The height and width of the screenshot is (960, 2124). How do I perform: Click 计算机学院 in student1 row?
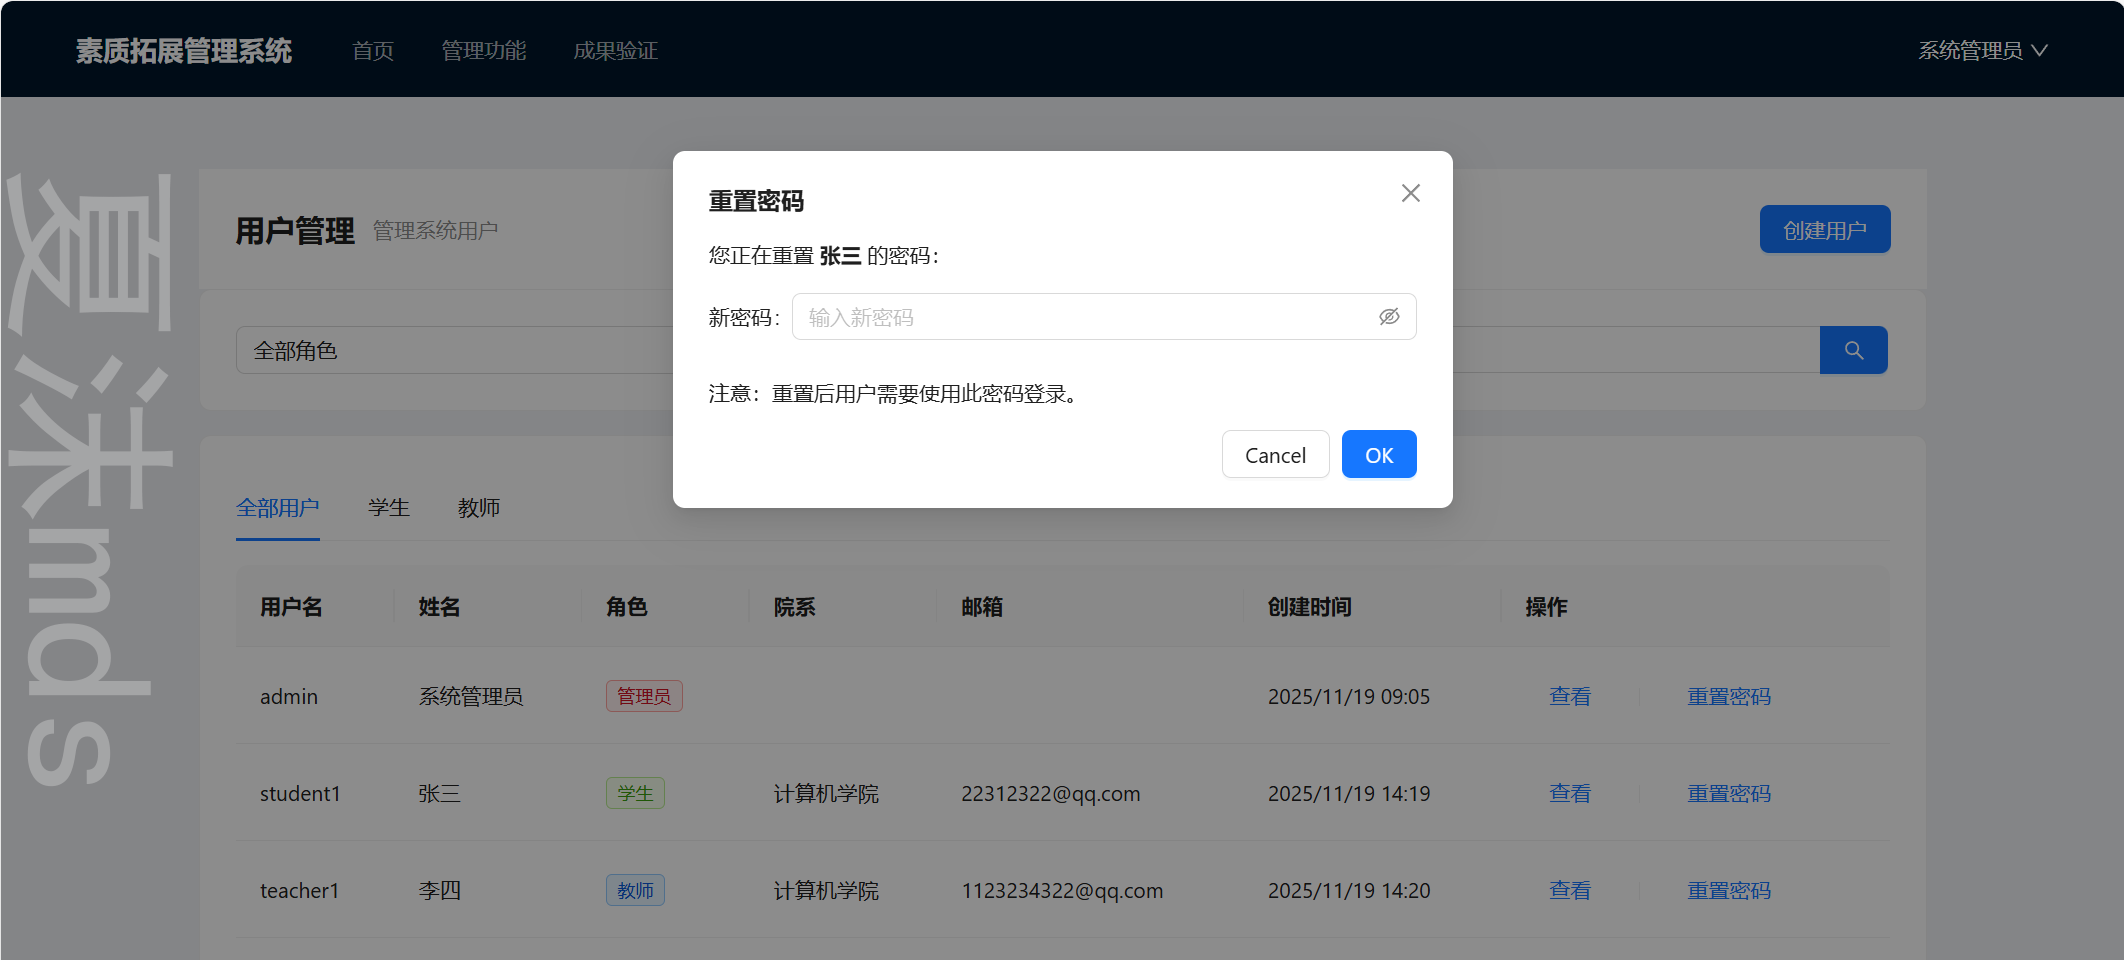click(826, 793)
